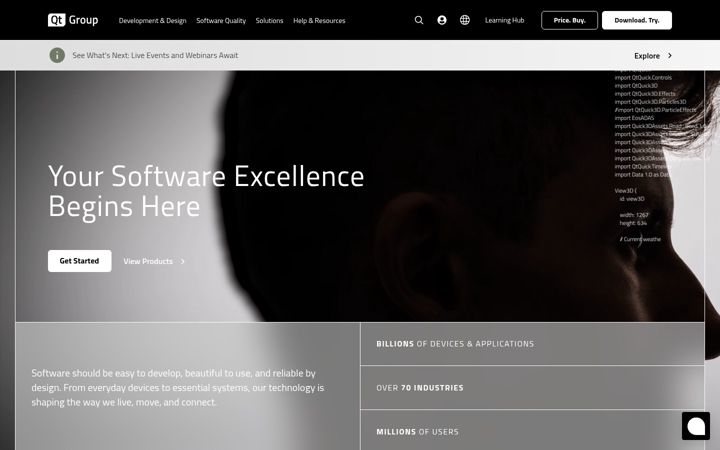This screenshot has height=450, width=720.
Task: Open Software Quality menu
Action: point(221,21)
